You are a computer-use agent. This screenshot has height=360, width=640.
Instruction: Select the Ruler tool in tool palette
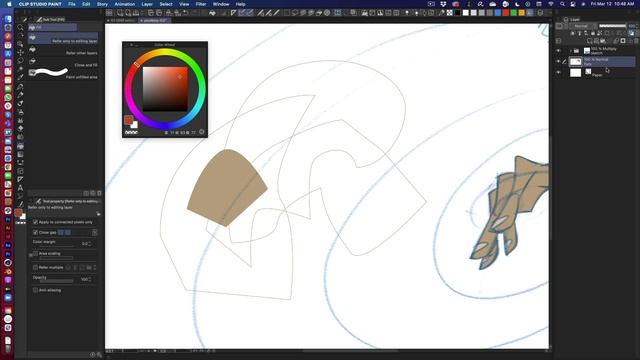20,180
